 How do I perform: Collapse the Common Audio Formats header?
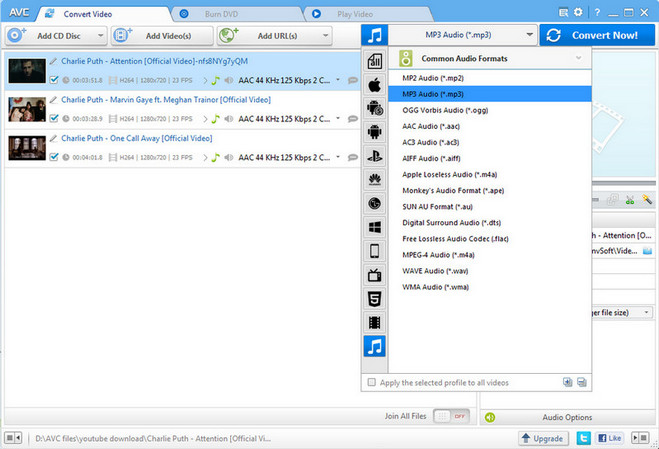tap(579, 58)
